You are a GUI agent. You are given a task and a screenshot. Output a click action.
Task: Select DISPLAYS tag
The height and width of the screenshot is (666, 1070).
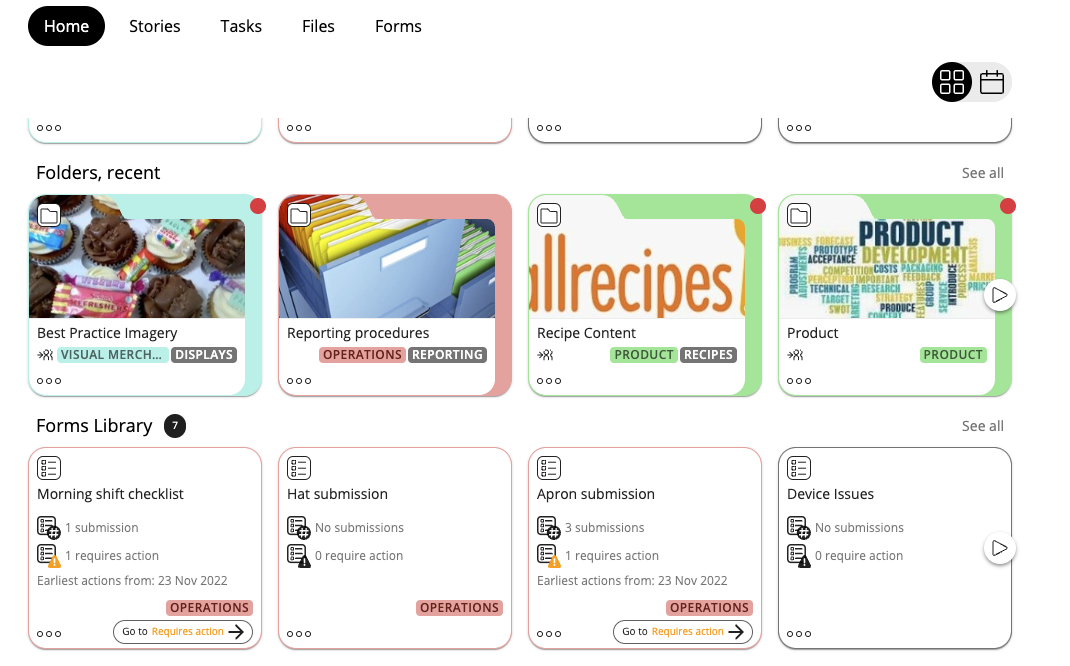tap(204, 355)
